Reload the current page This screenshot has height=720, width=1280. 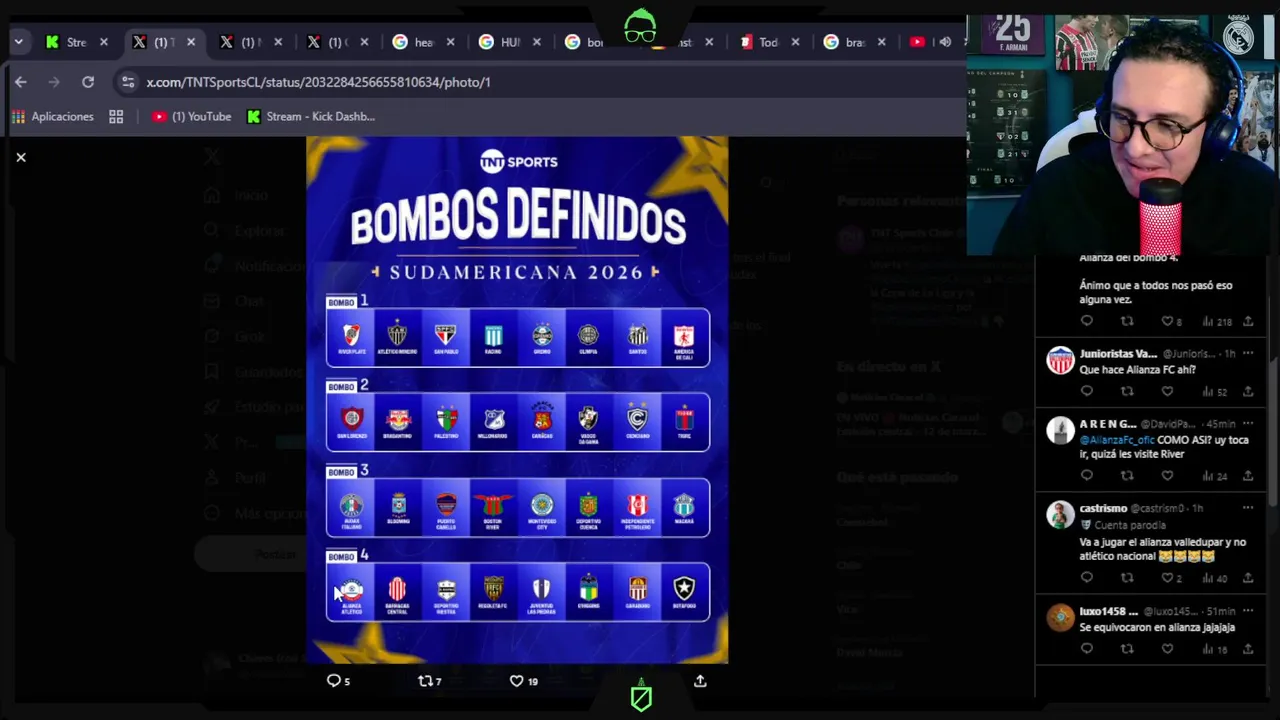(88, 82)
